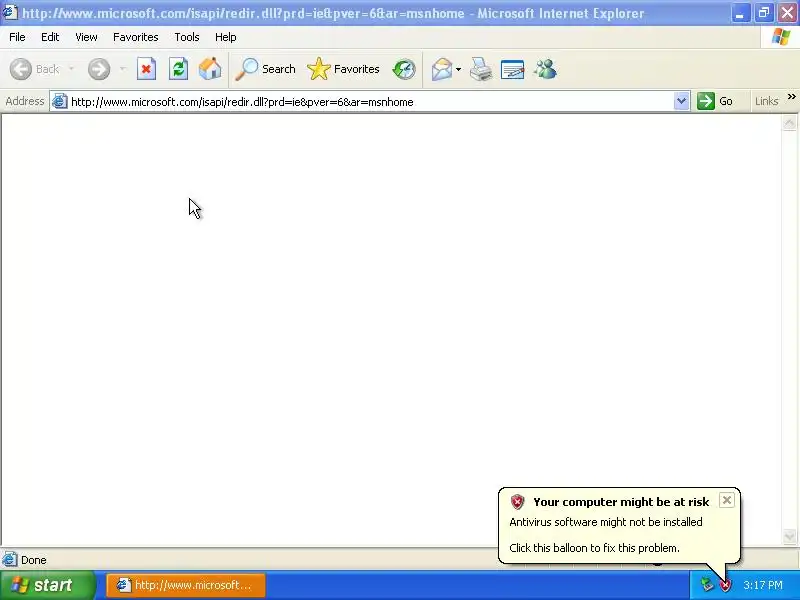Click the Internet Explorer taskbar button
The image size is (800, 600).
point(186,585)
